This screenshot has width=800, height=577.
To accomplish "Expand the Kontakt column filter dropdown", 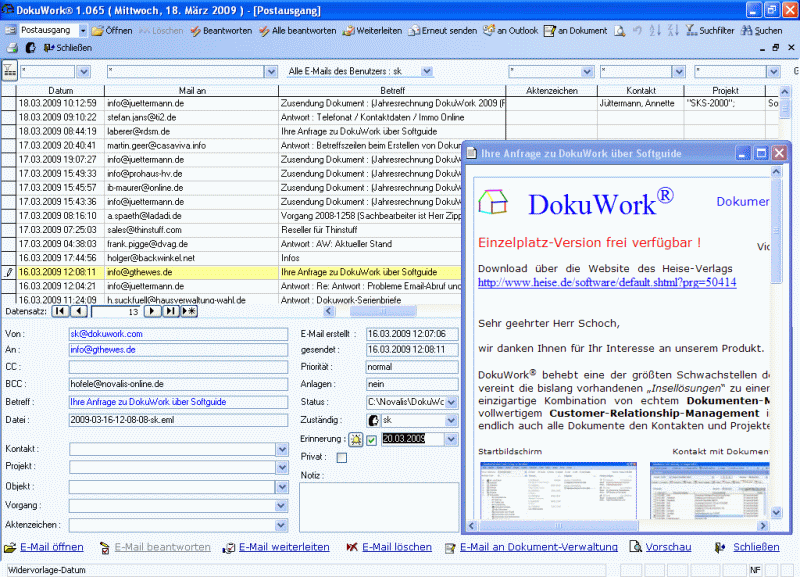I will tap(679, 71).
